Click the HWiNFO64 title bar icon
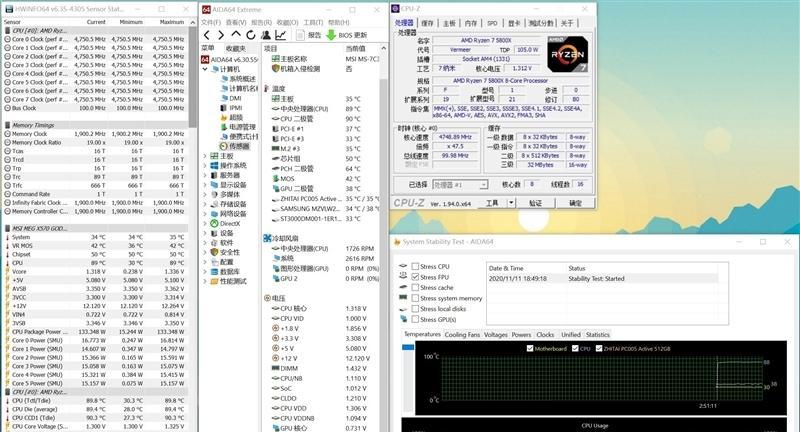The image size is (800, 432). tap(7, 9)
